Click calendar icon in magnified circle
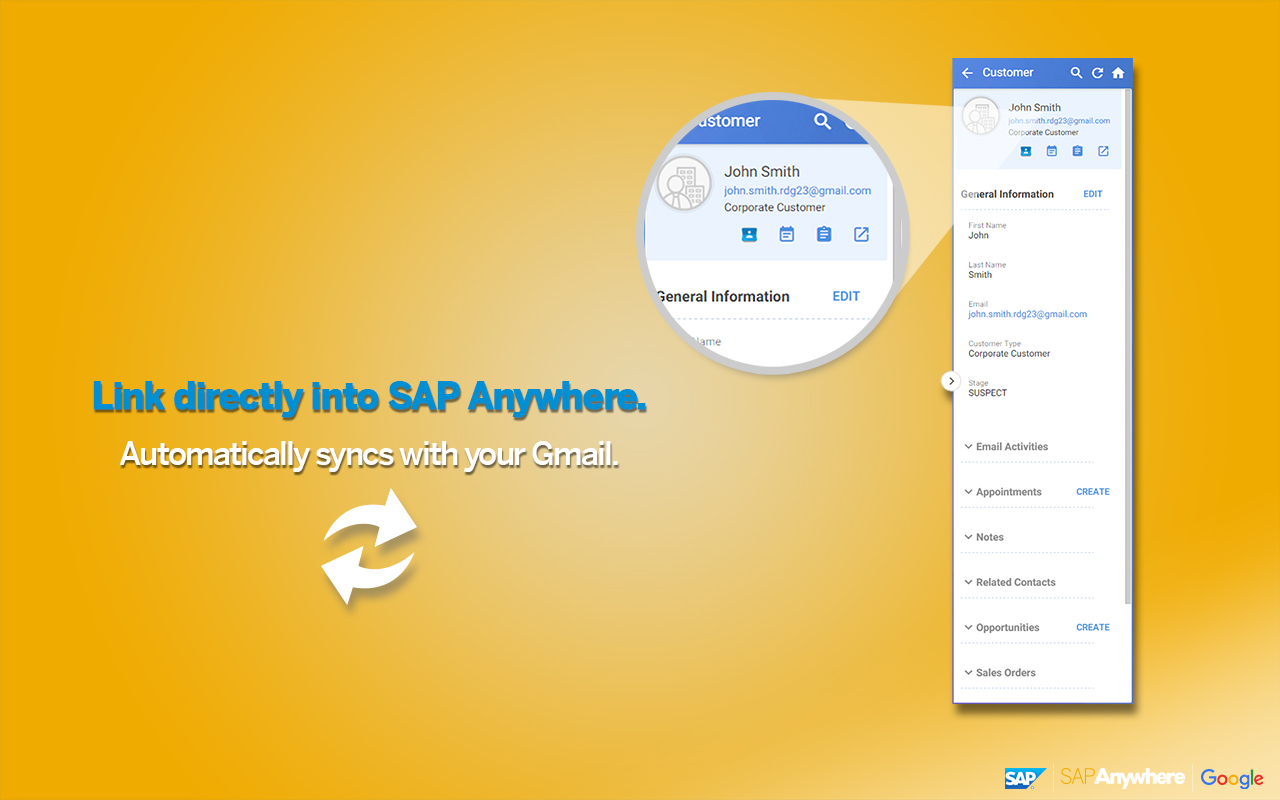The height and width of the screenshot is (800, 1280). [x=787, y=234]
